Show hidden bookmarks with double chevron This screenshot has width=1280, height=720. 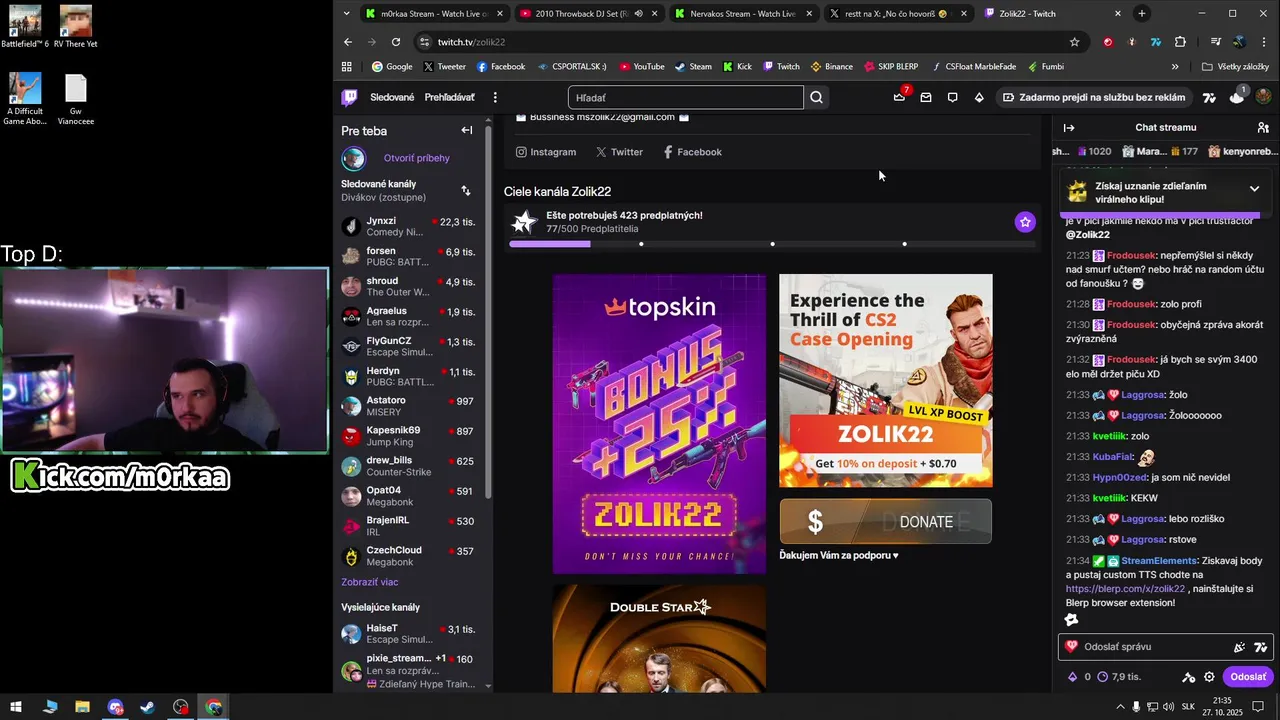coord(1175,67)
